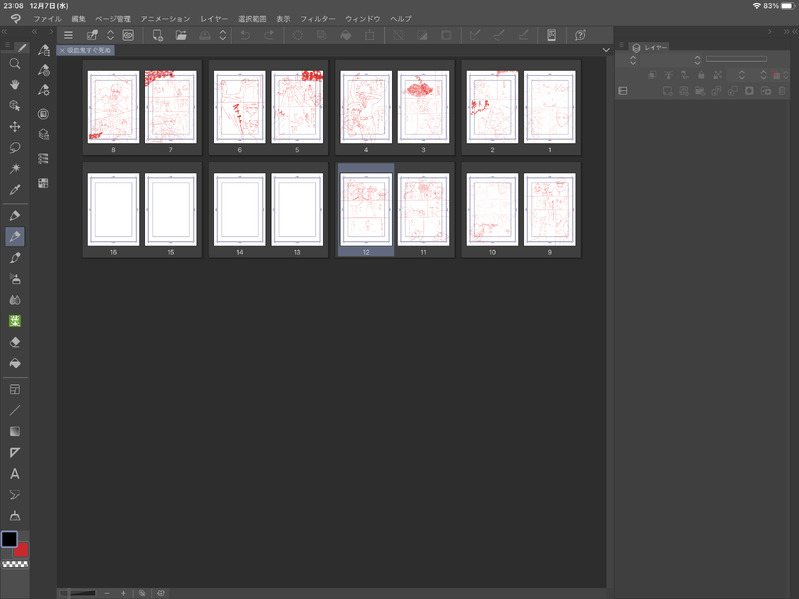Click the Open folder icon in command bar
799x599 pixels.
(x=181, y=35)
